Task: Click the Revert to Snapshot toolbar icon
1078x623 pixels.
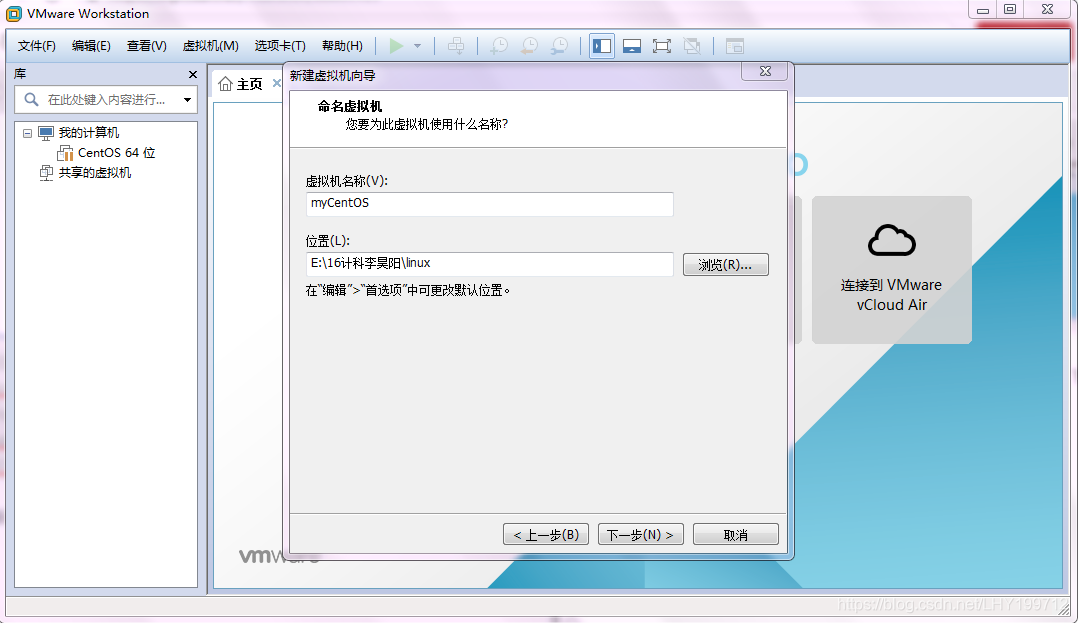Action: point(529,46)
